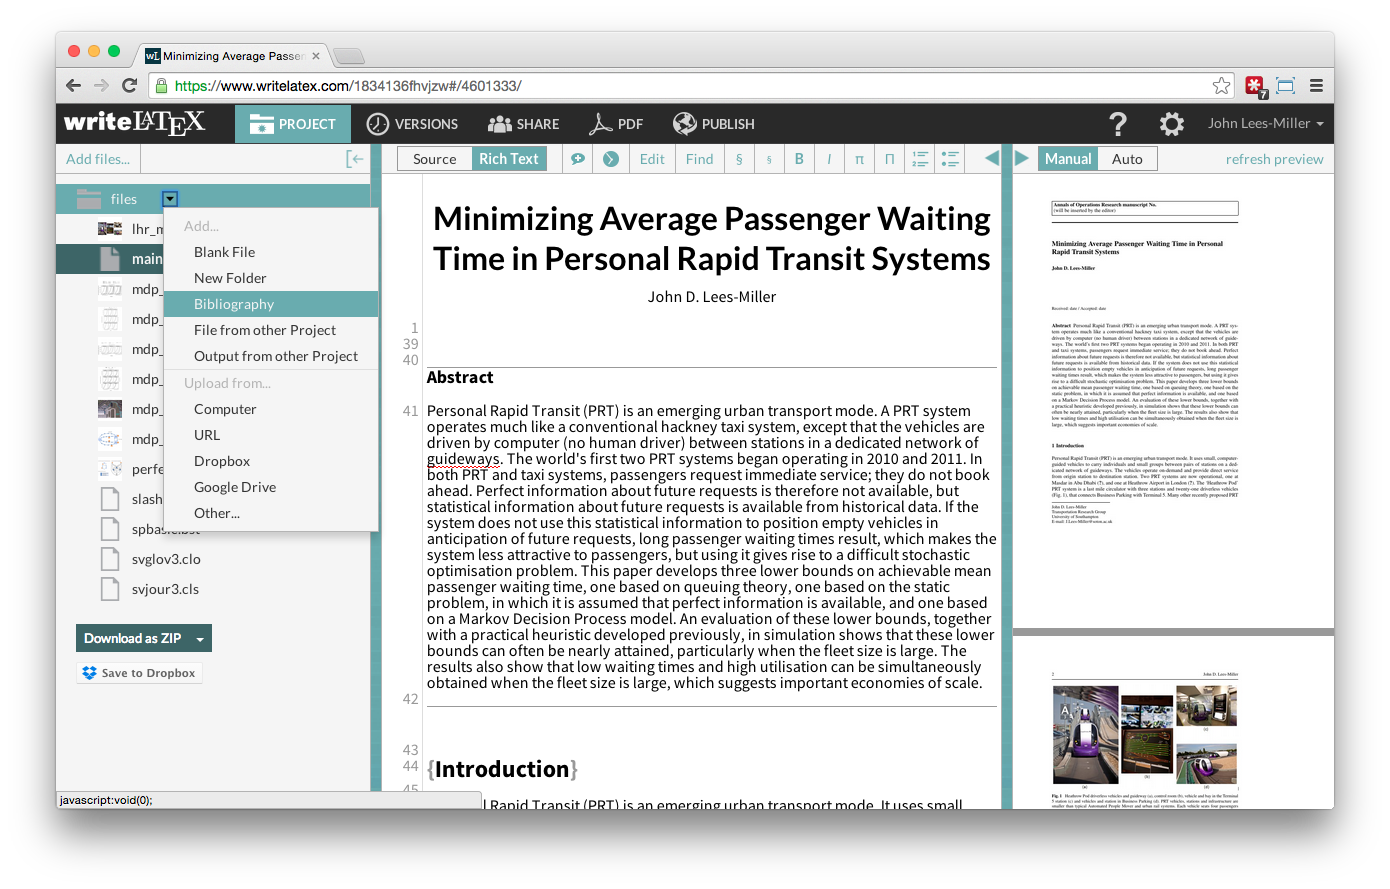The height and width of the screenshot is (889, 1390).
Task: Switch editor to Rich Text mode
Action: point(508,159)
